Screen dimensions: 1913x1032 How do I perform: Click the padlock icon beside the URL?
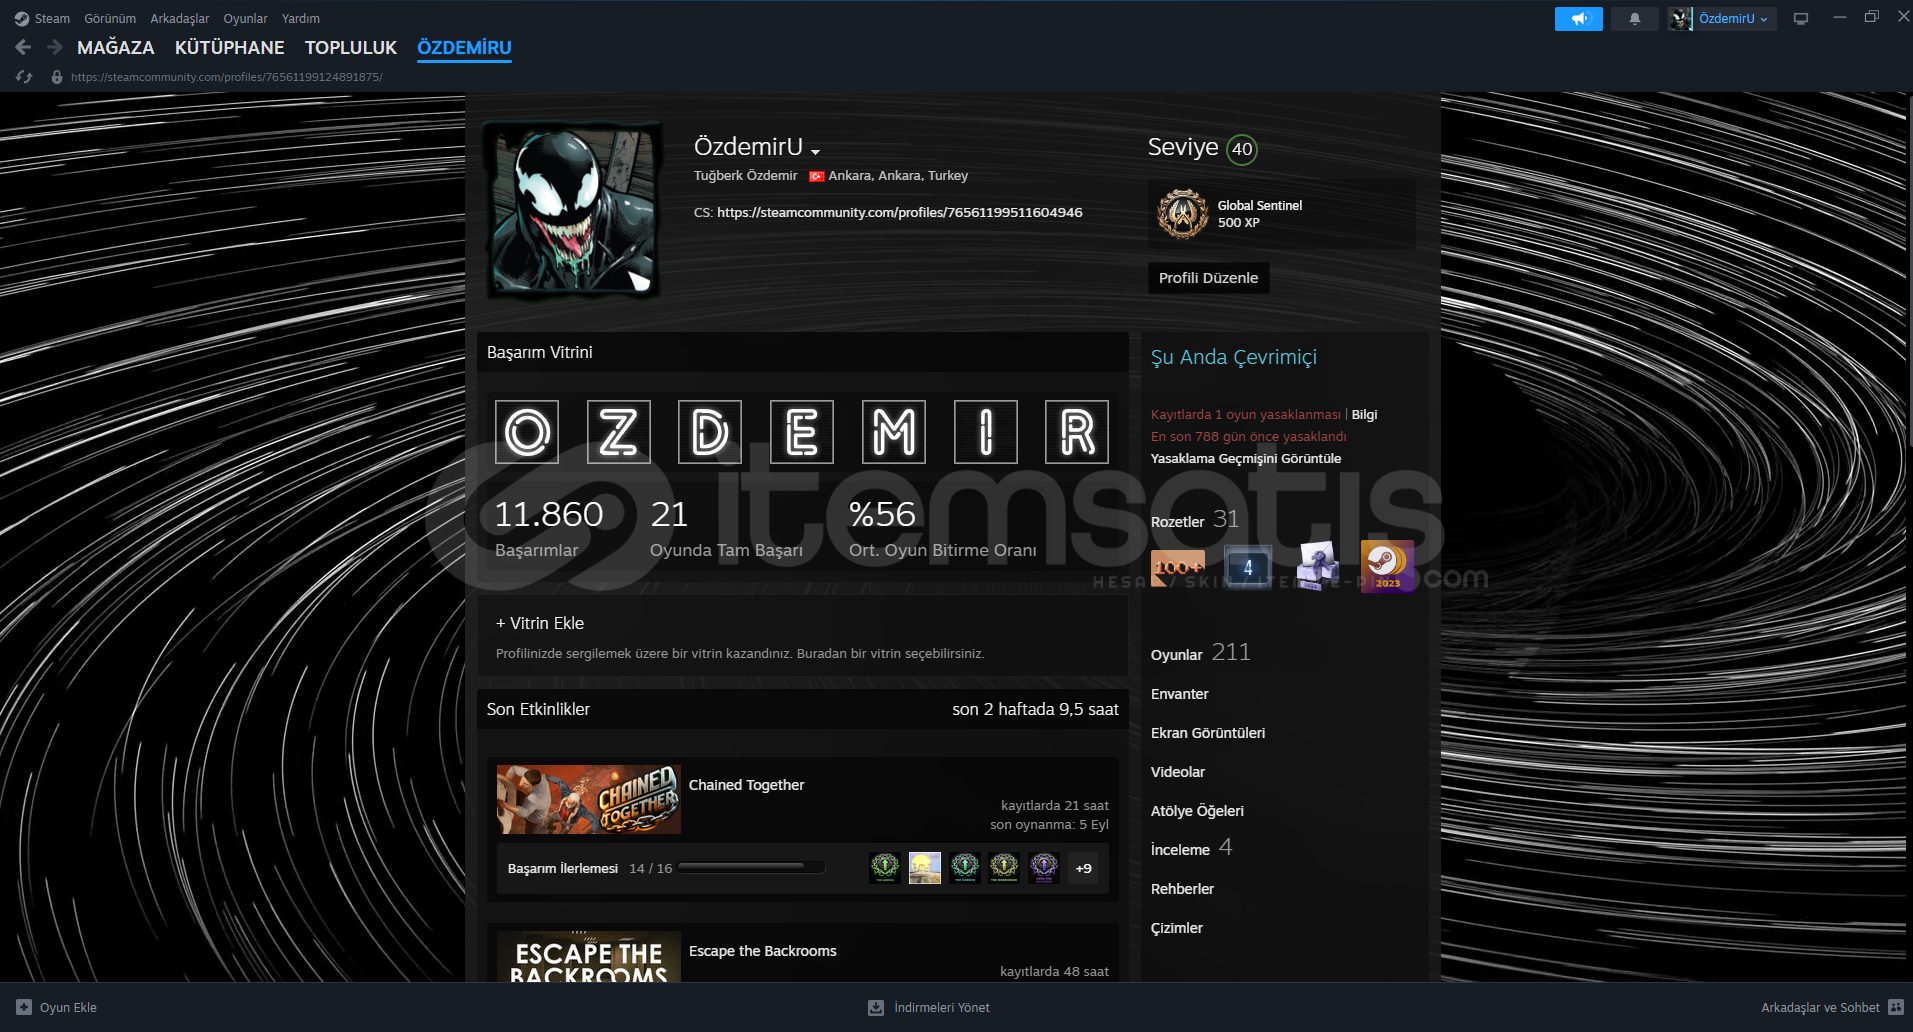pyautogui.click(x=57, y=77)
